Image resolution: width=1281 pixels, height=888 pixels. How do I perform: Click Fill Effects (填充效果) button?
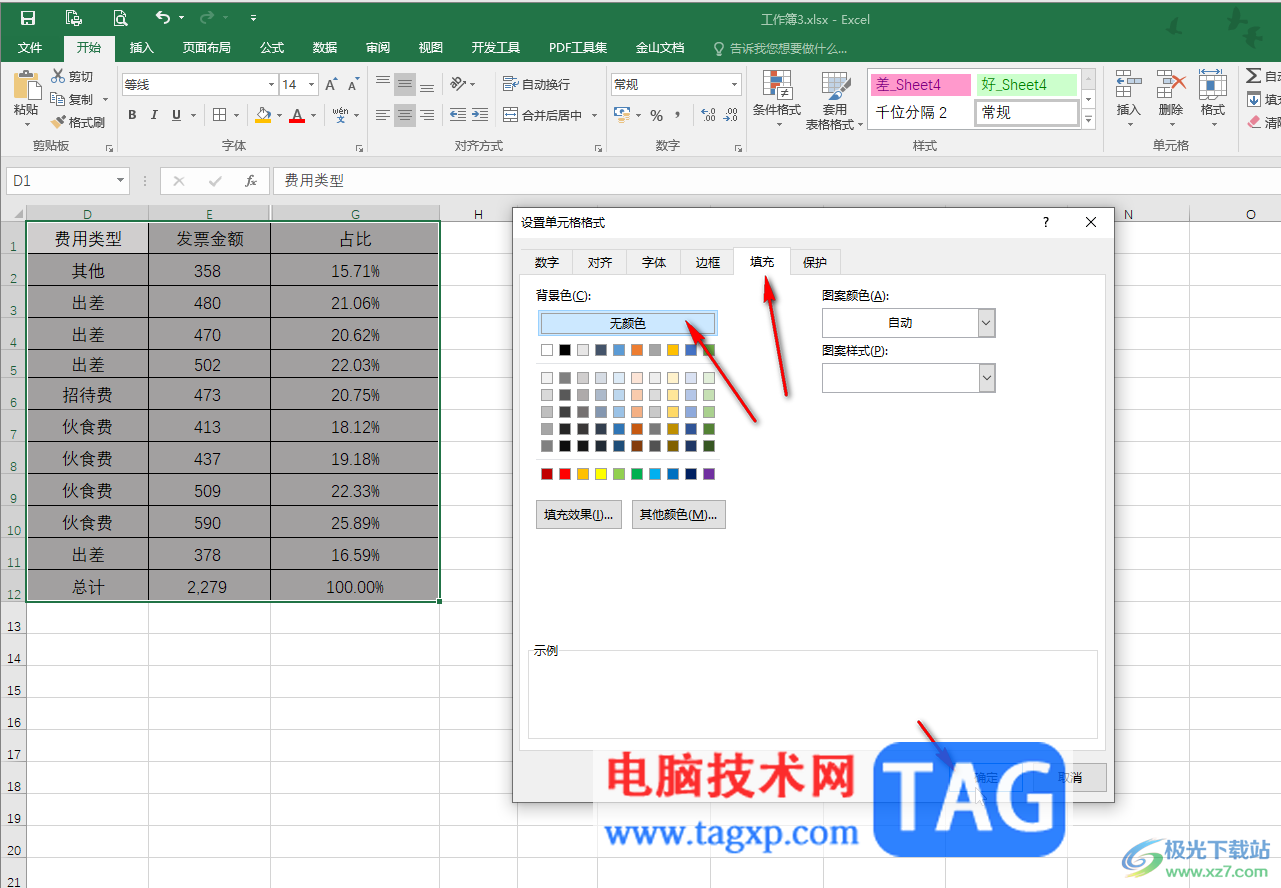tap(579, 514)
